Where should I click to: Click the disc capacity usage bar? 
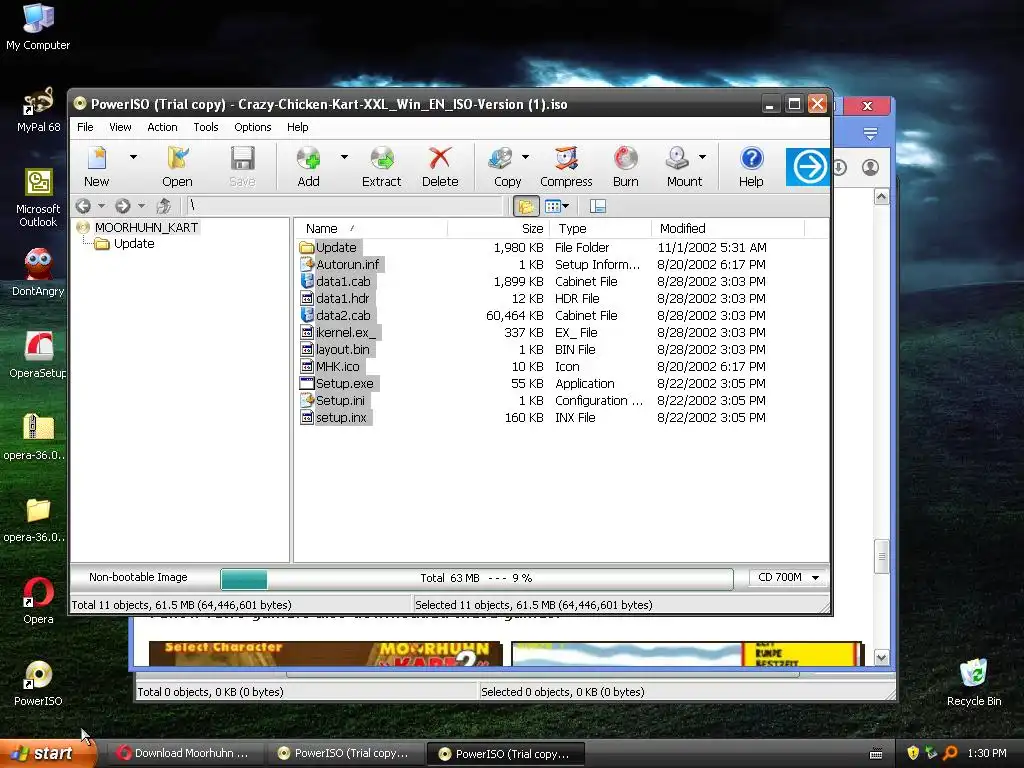point(477,578)
